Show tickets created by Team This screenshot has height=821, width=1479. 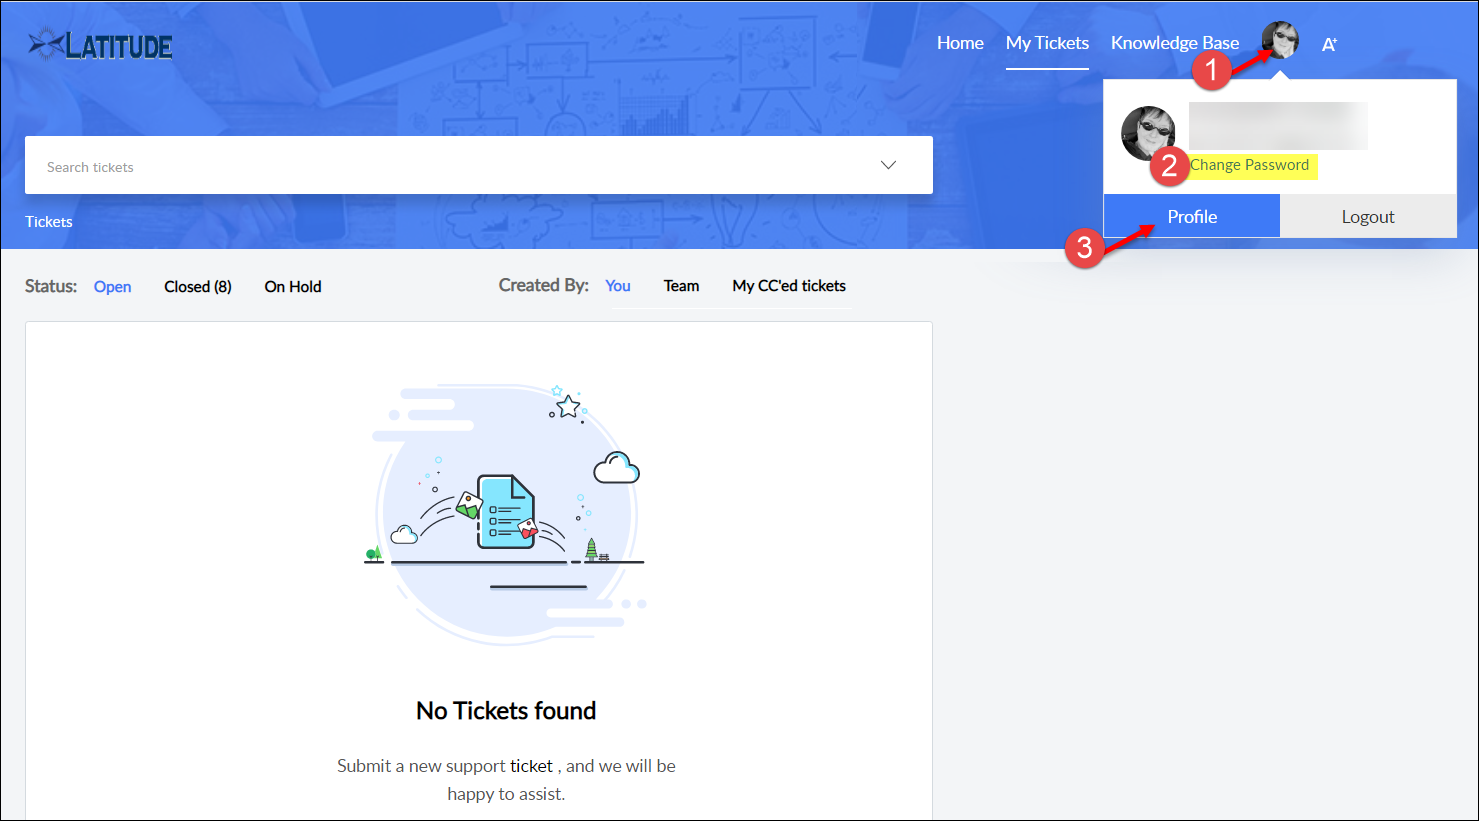(x=681, y=286)
